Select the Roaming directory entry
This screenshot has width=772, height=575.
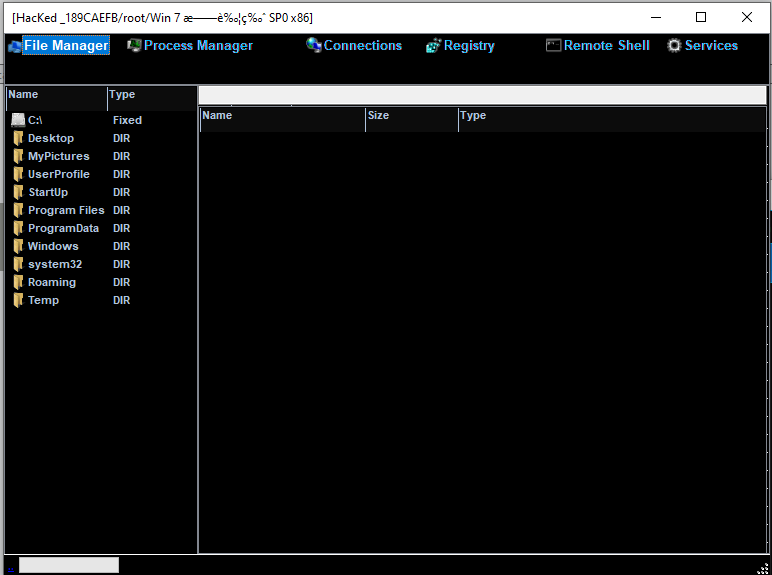coord(51,282)
